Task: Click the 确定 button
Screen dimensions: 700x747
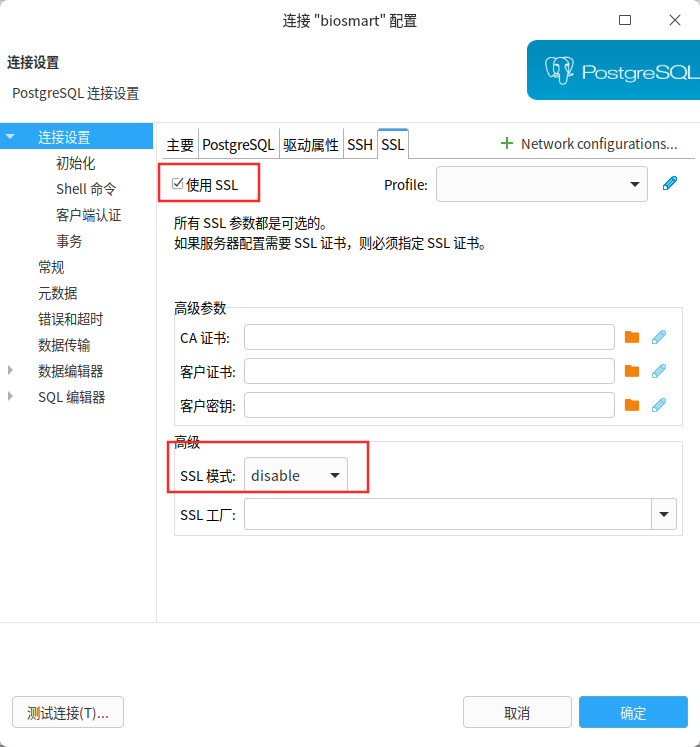Action: 633,713
